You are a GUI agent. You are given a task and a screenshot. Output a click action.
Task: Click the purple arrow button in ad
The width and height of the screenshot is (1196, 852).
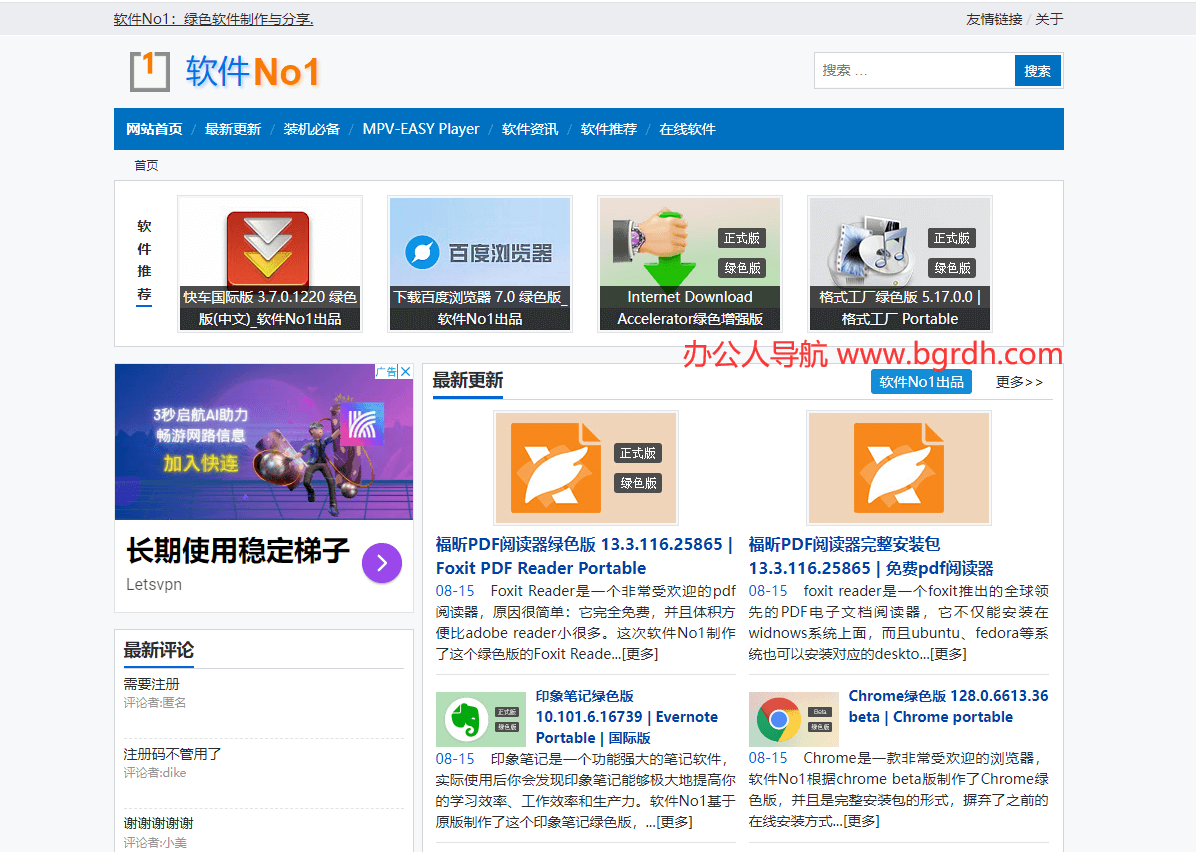pos(381,563)
